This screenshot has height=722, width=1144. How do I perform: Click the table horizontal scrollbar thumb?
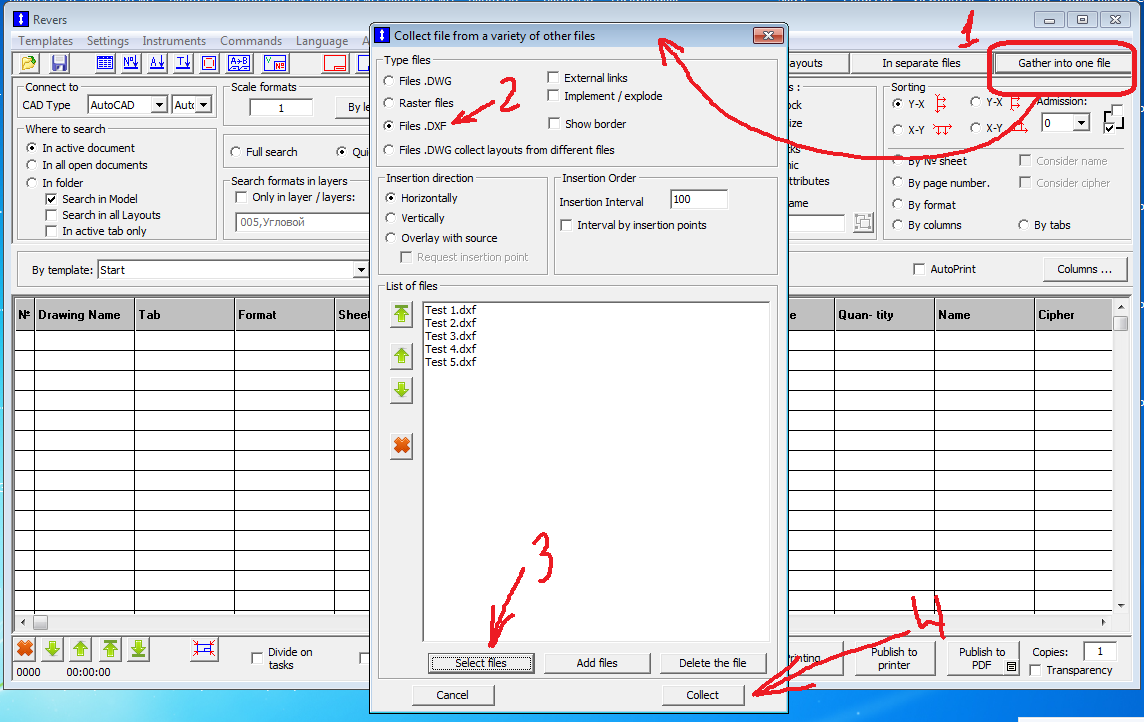click(x=41, y=622)
